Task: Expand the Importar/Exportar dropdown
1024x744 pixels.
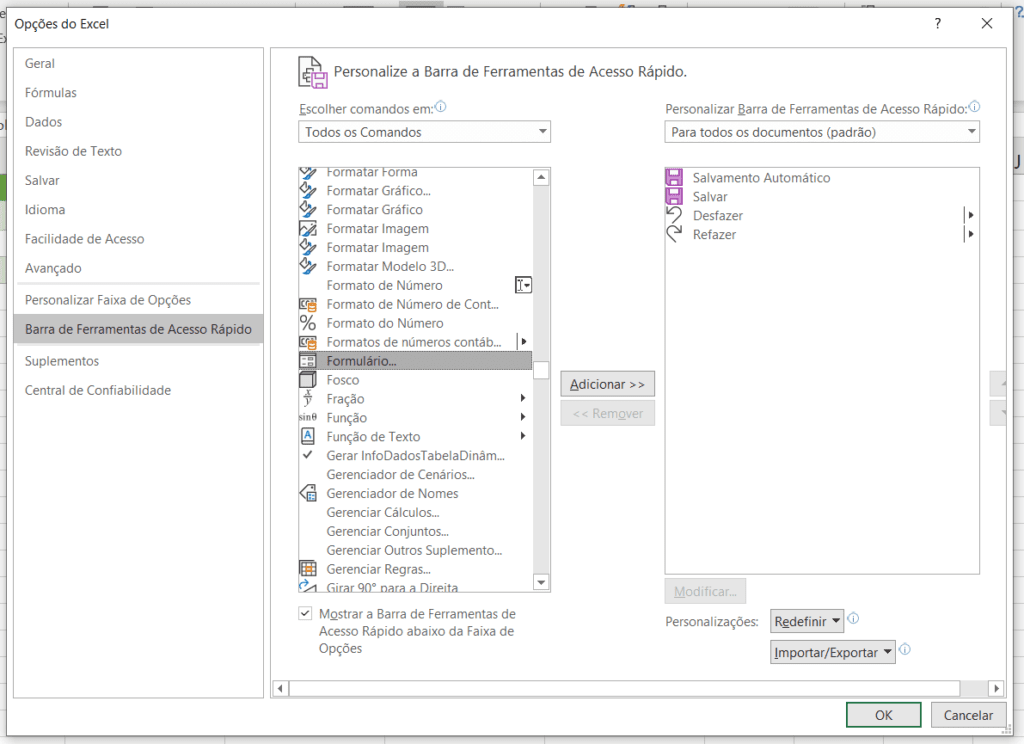Action: coord(832,652)
